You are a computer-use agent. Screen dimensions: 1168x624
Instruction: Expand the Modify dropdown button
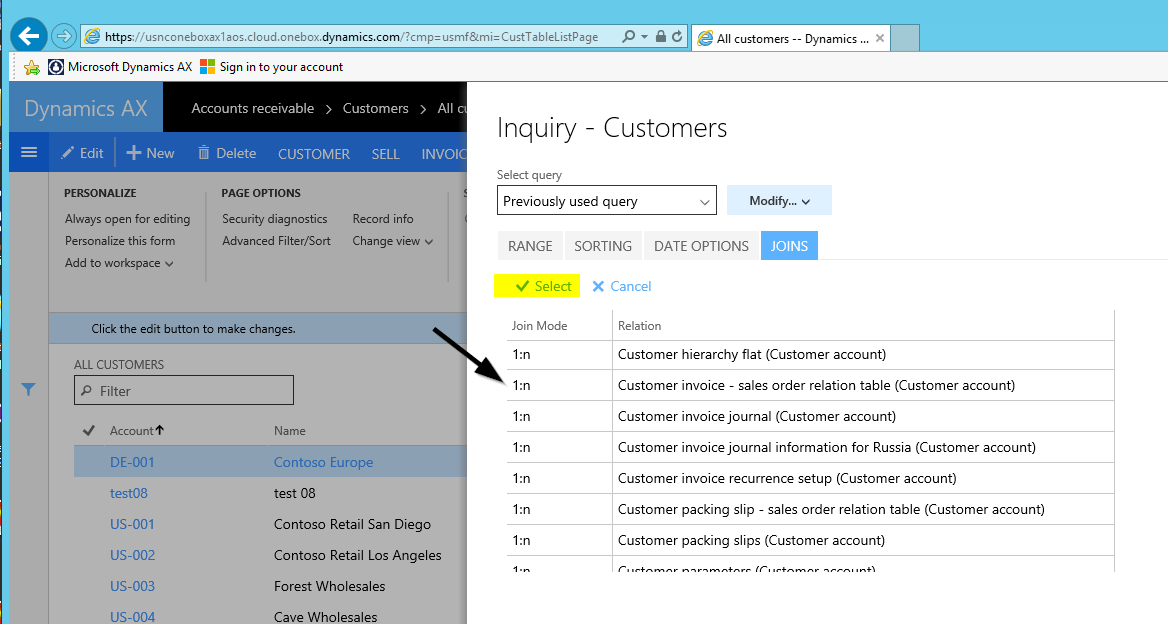point(779,201)
